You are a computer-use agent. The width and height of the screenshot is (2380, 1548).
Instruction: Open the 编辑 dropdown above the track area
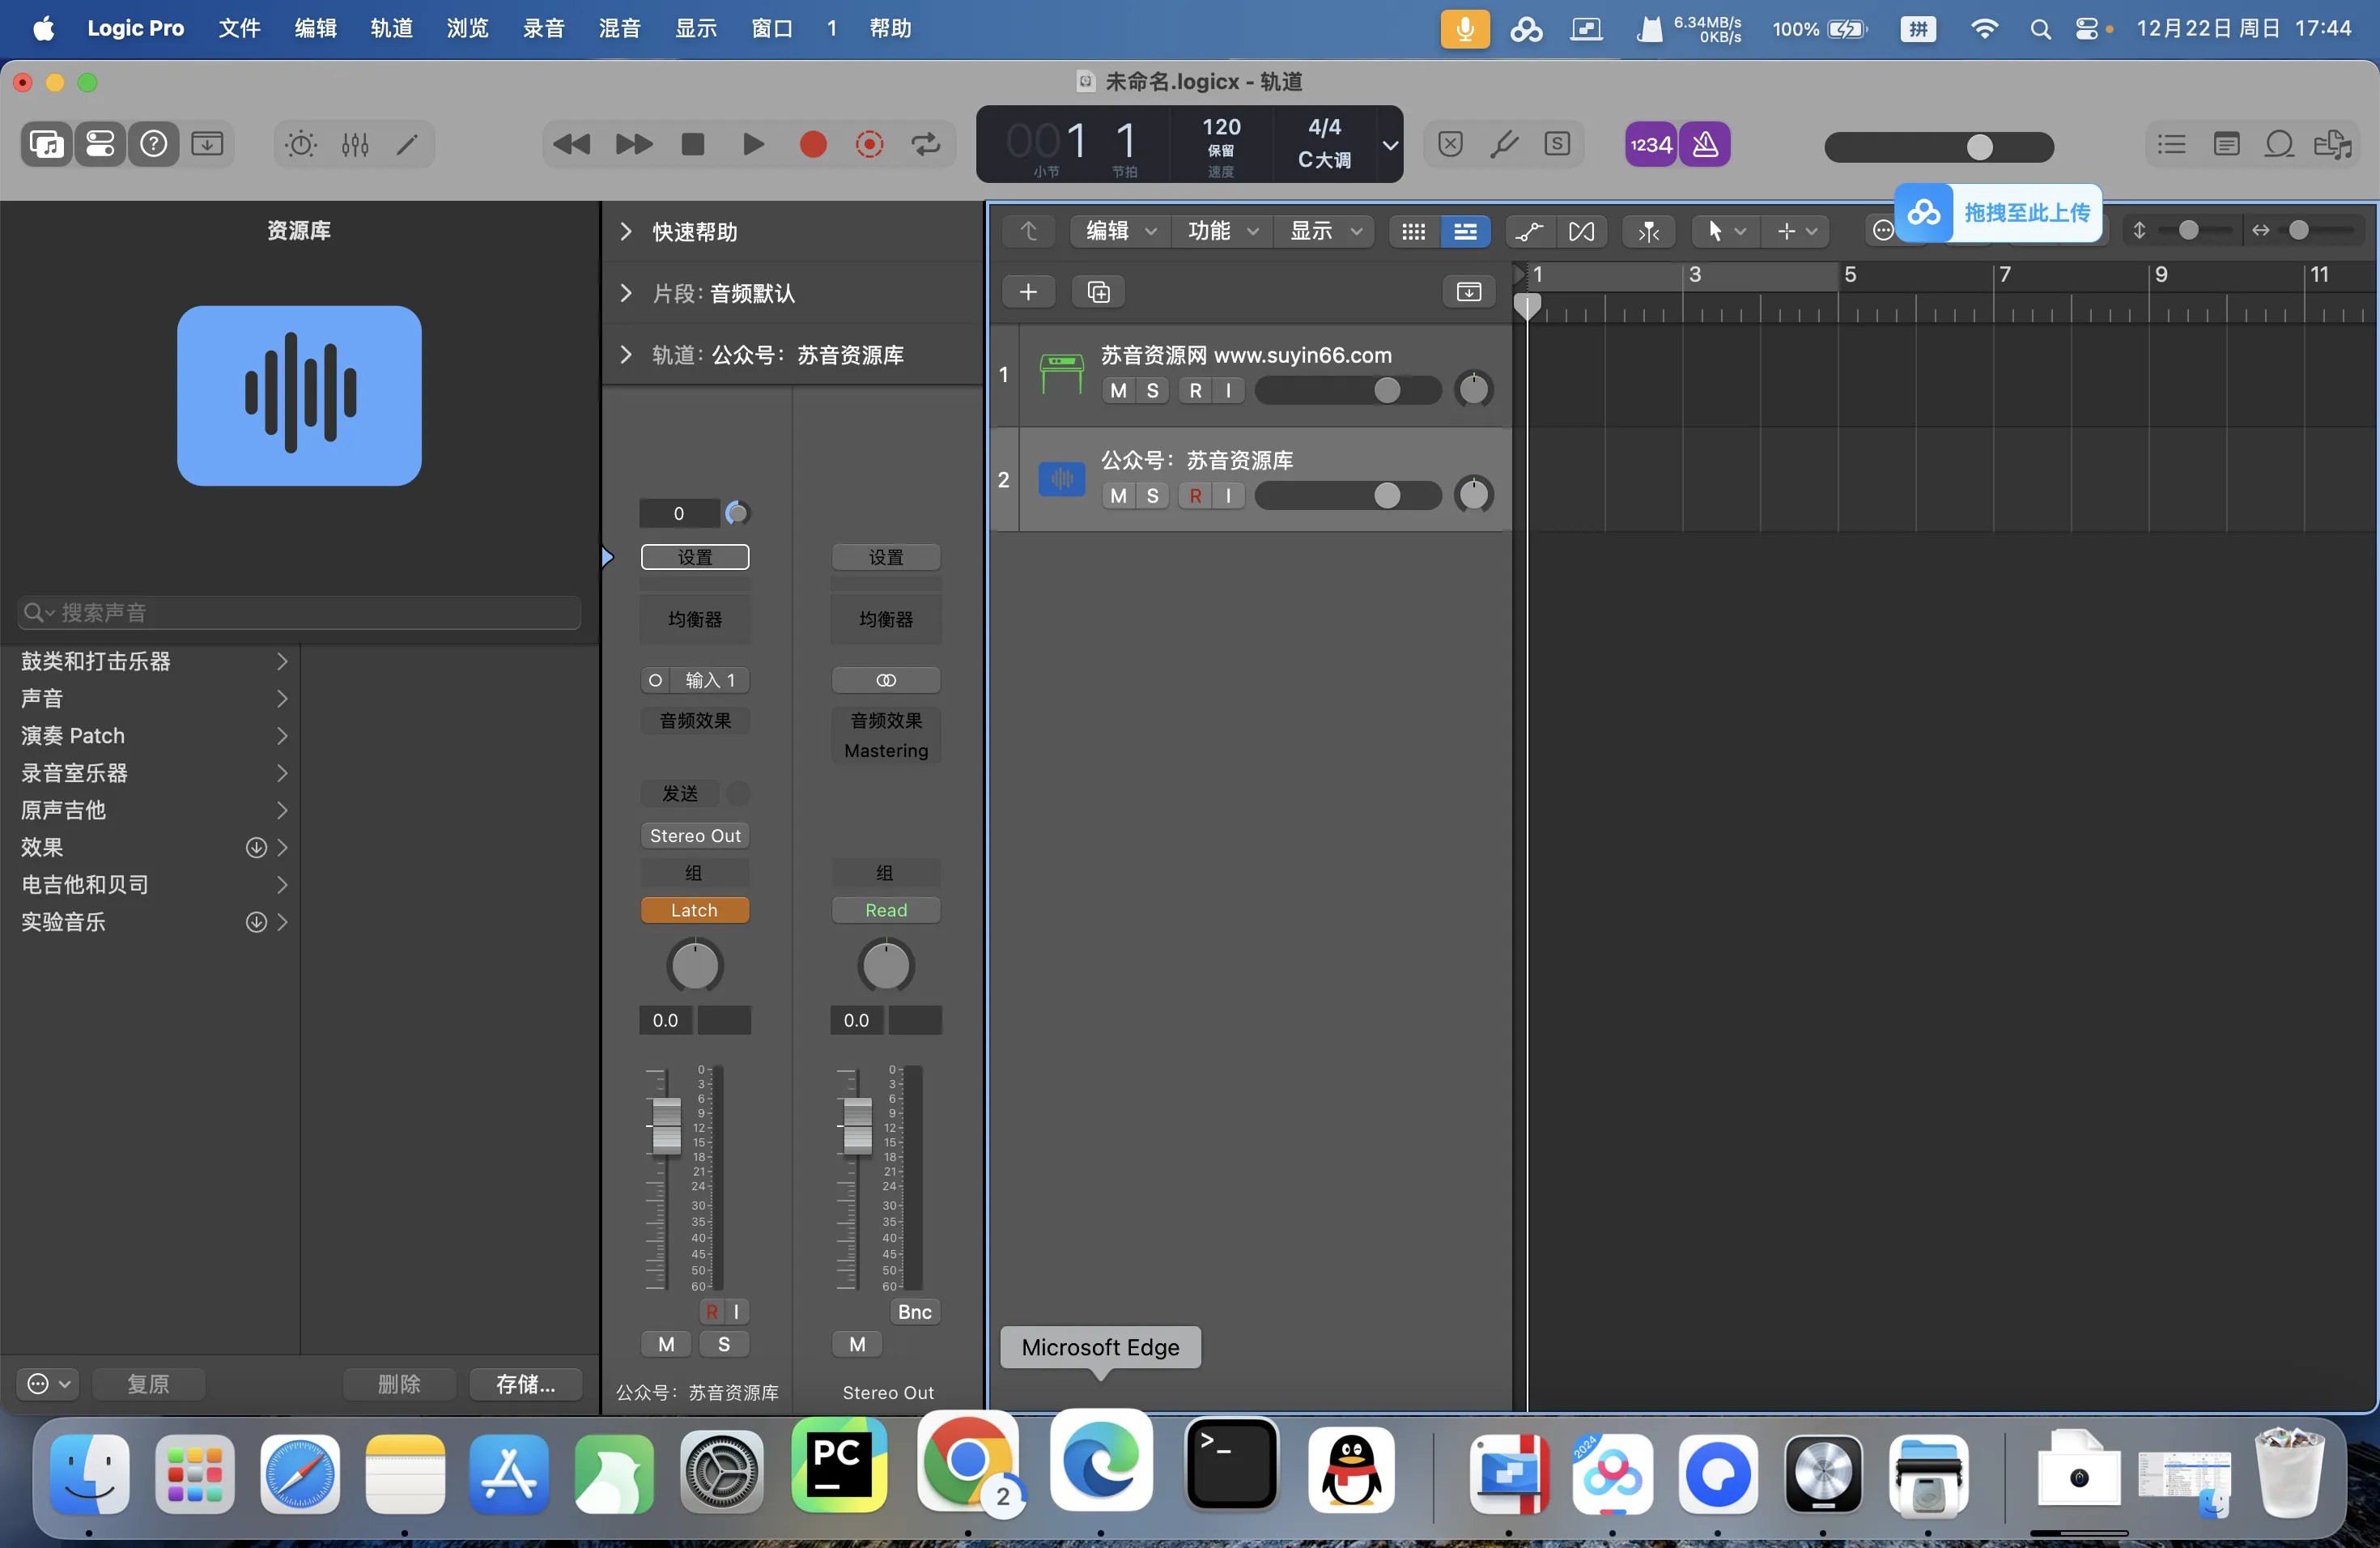[x=1117, y=231]
